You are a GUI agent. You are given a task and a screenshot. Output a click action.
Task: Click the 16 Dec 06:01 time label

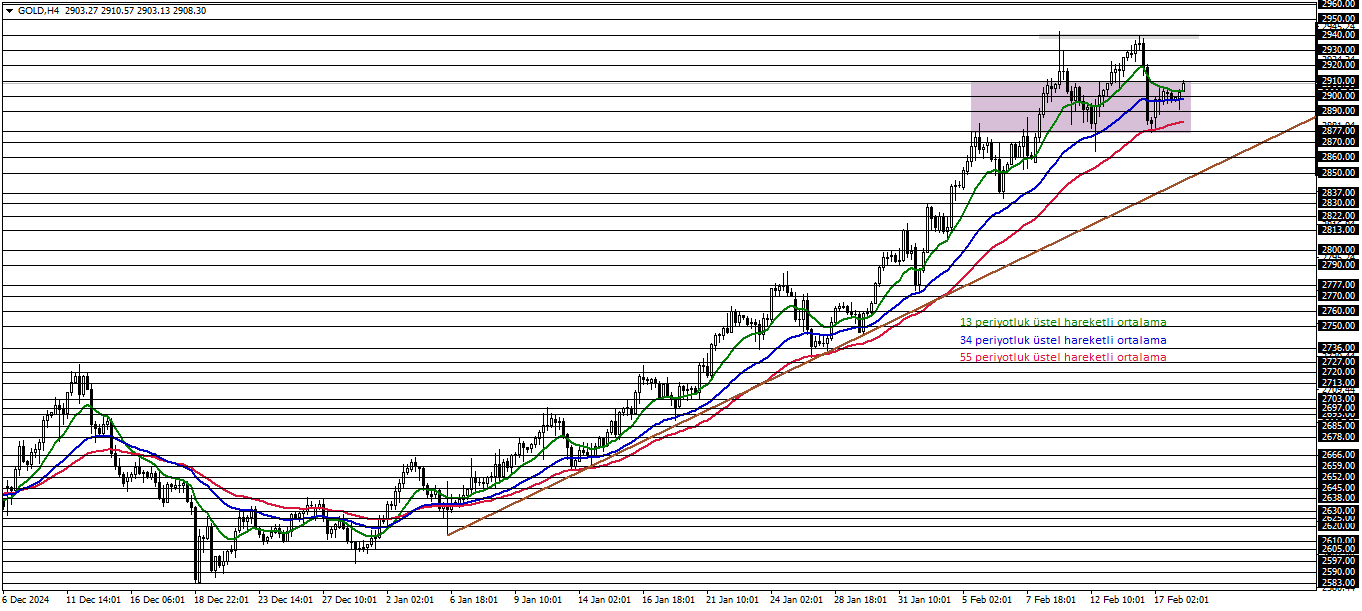(x=157, y=600)
